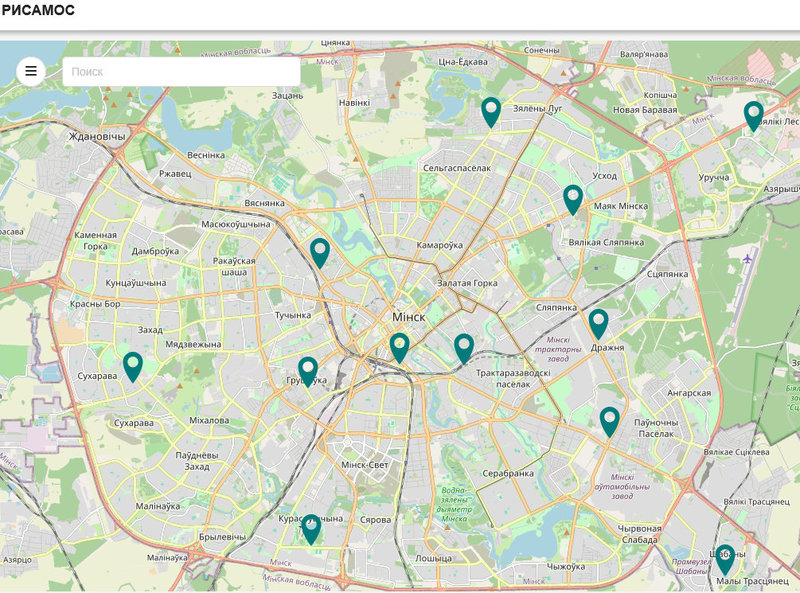
Task: Open the marker near Маяк Мінска
Action: pos(572,199)
